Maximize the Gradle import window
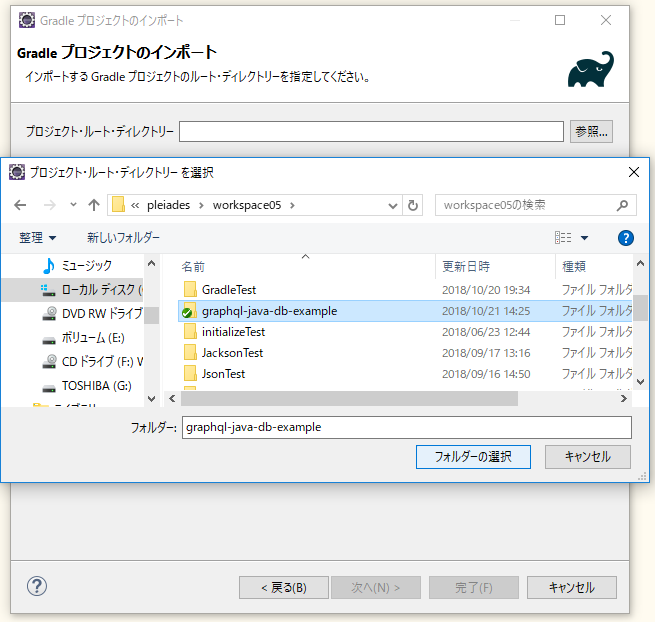This screenshot has height=622, width=655. pos(560,20)
